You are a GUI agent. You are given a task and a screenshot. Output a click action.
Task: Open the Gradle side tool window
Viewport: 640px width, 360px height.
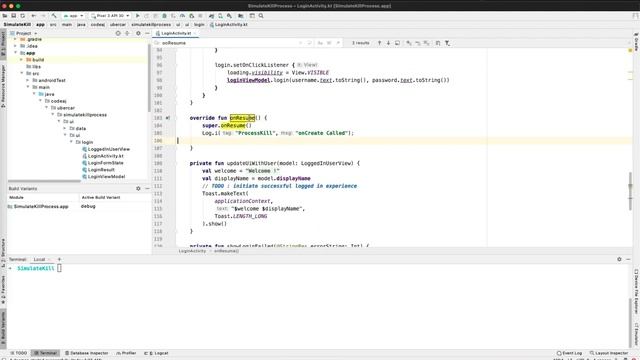pos(636,42)
